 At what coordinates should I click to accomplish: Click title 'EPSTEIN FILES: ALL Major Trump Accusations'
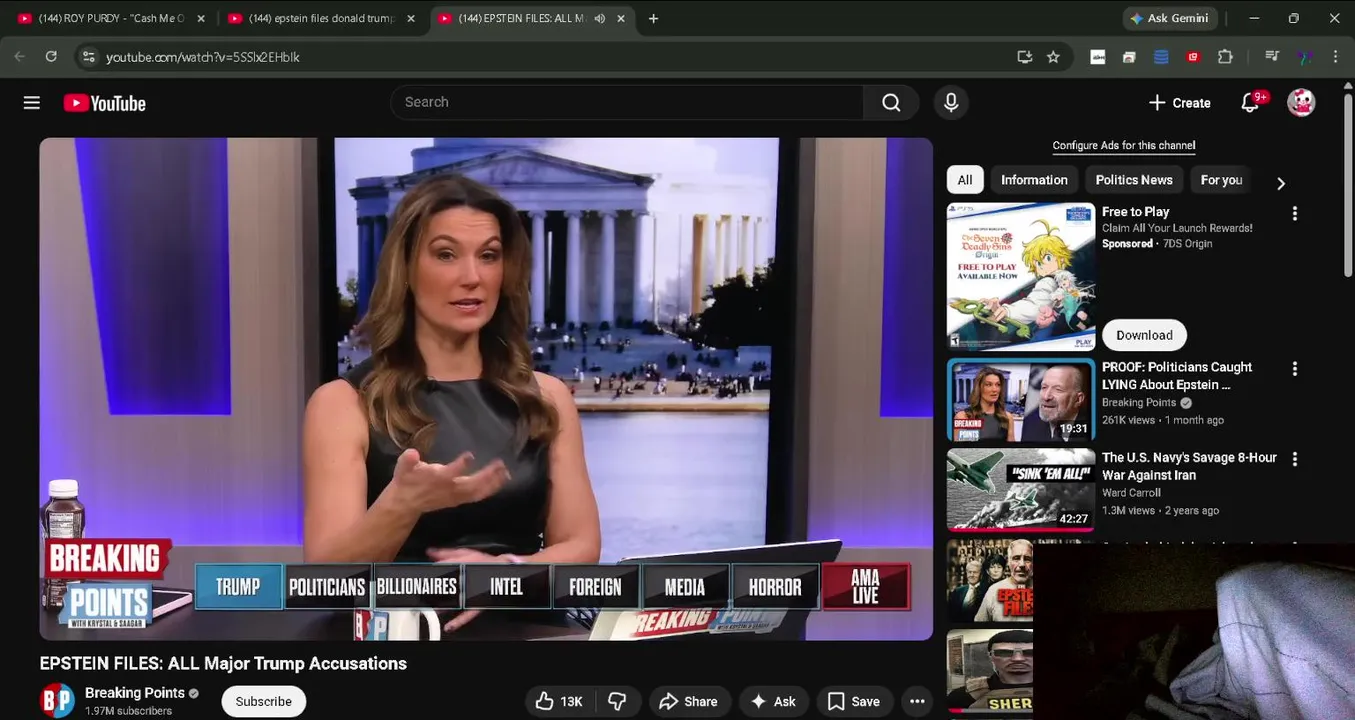click(223, 664)
